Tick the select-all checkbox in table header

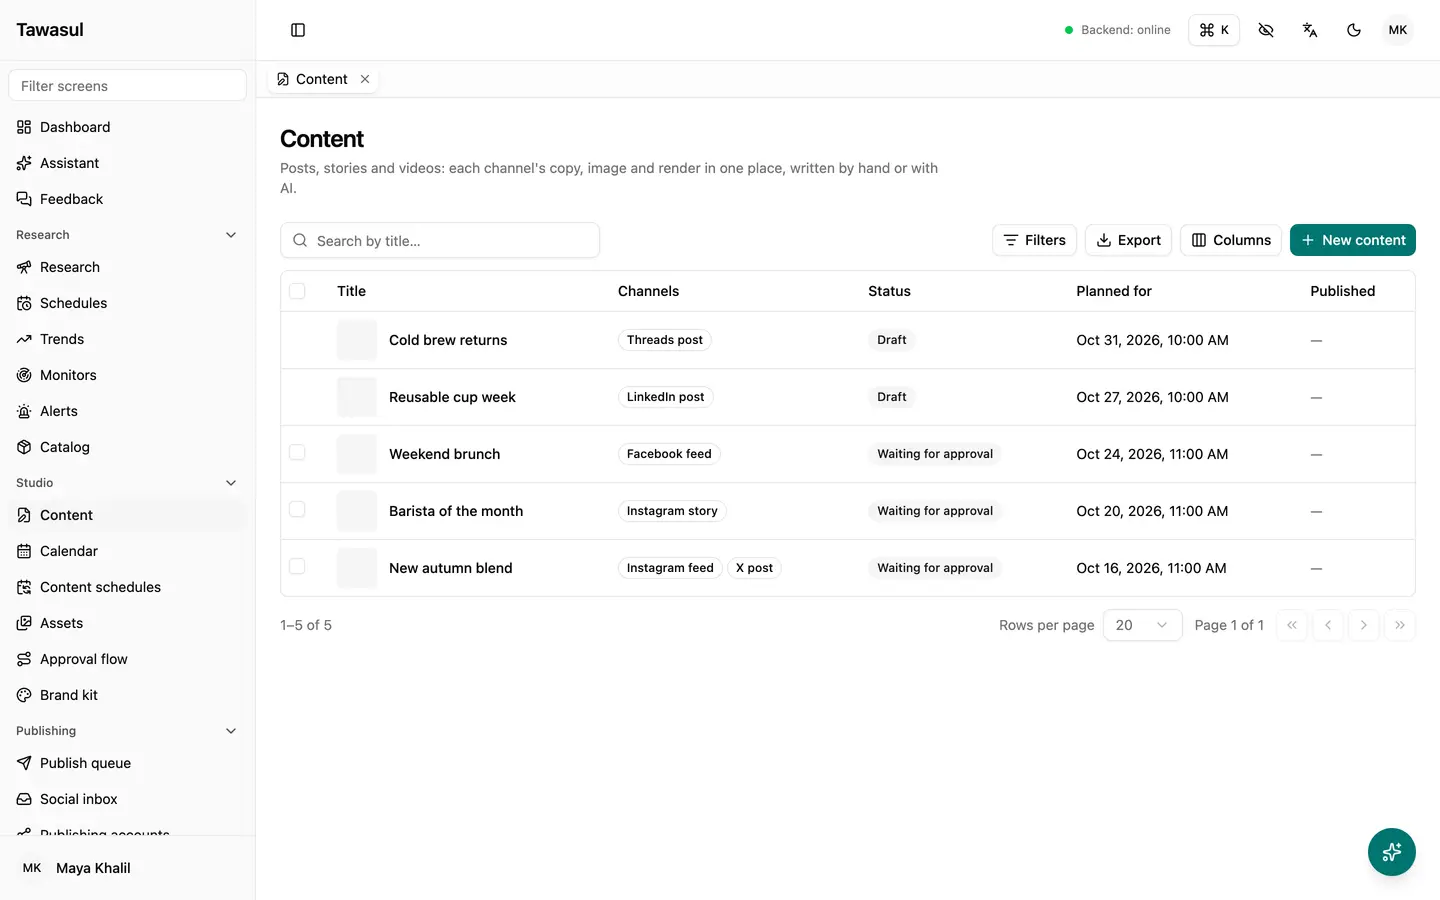(297, 291)
